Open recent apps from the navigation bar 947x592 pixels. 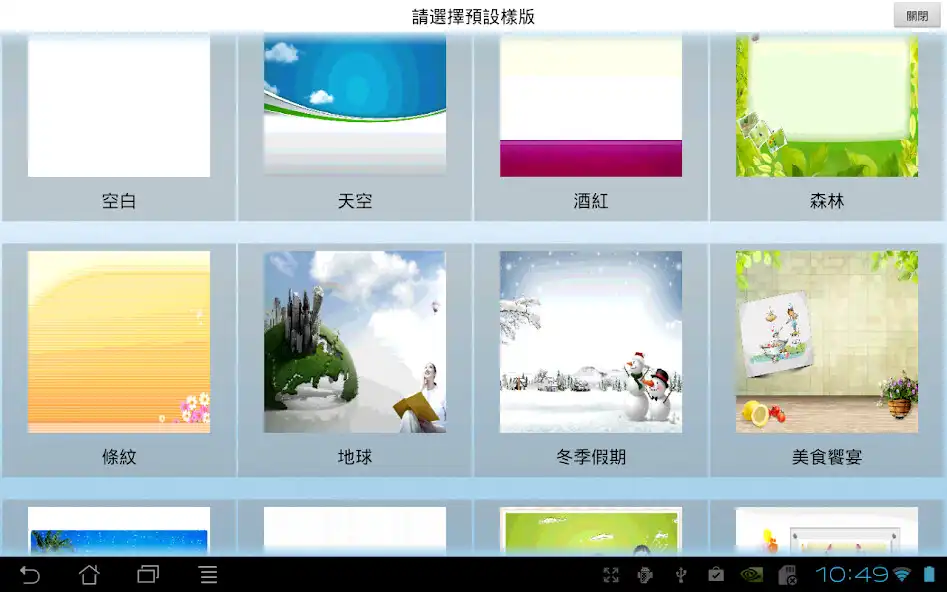pyautogui.click(x=148, y=575)
